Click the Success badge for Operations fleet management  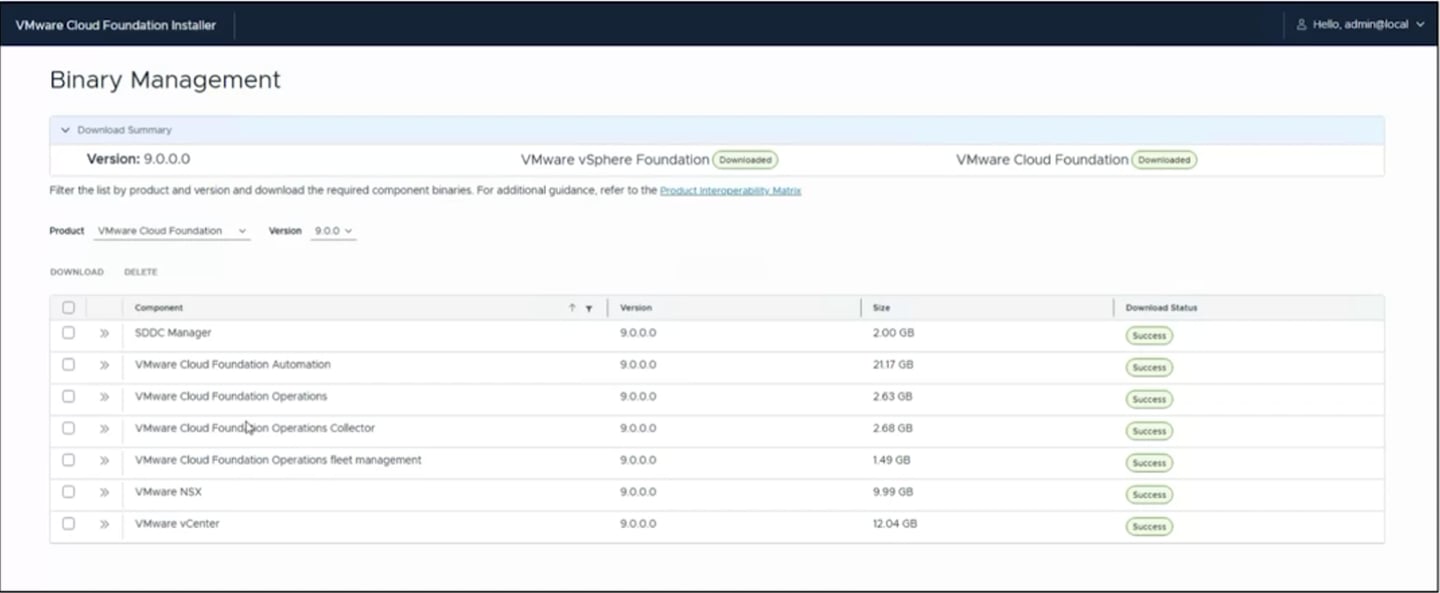(1149, 463)
